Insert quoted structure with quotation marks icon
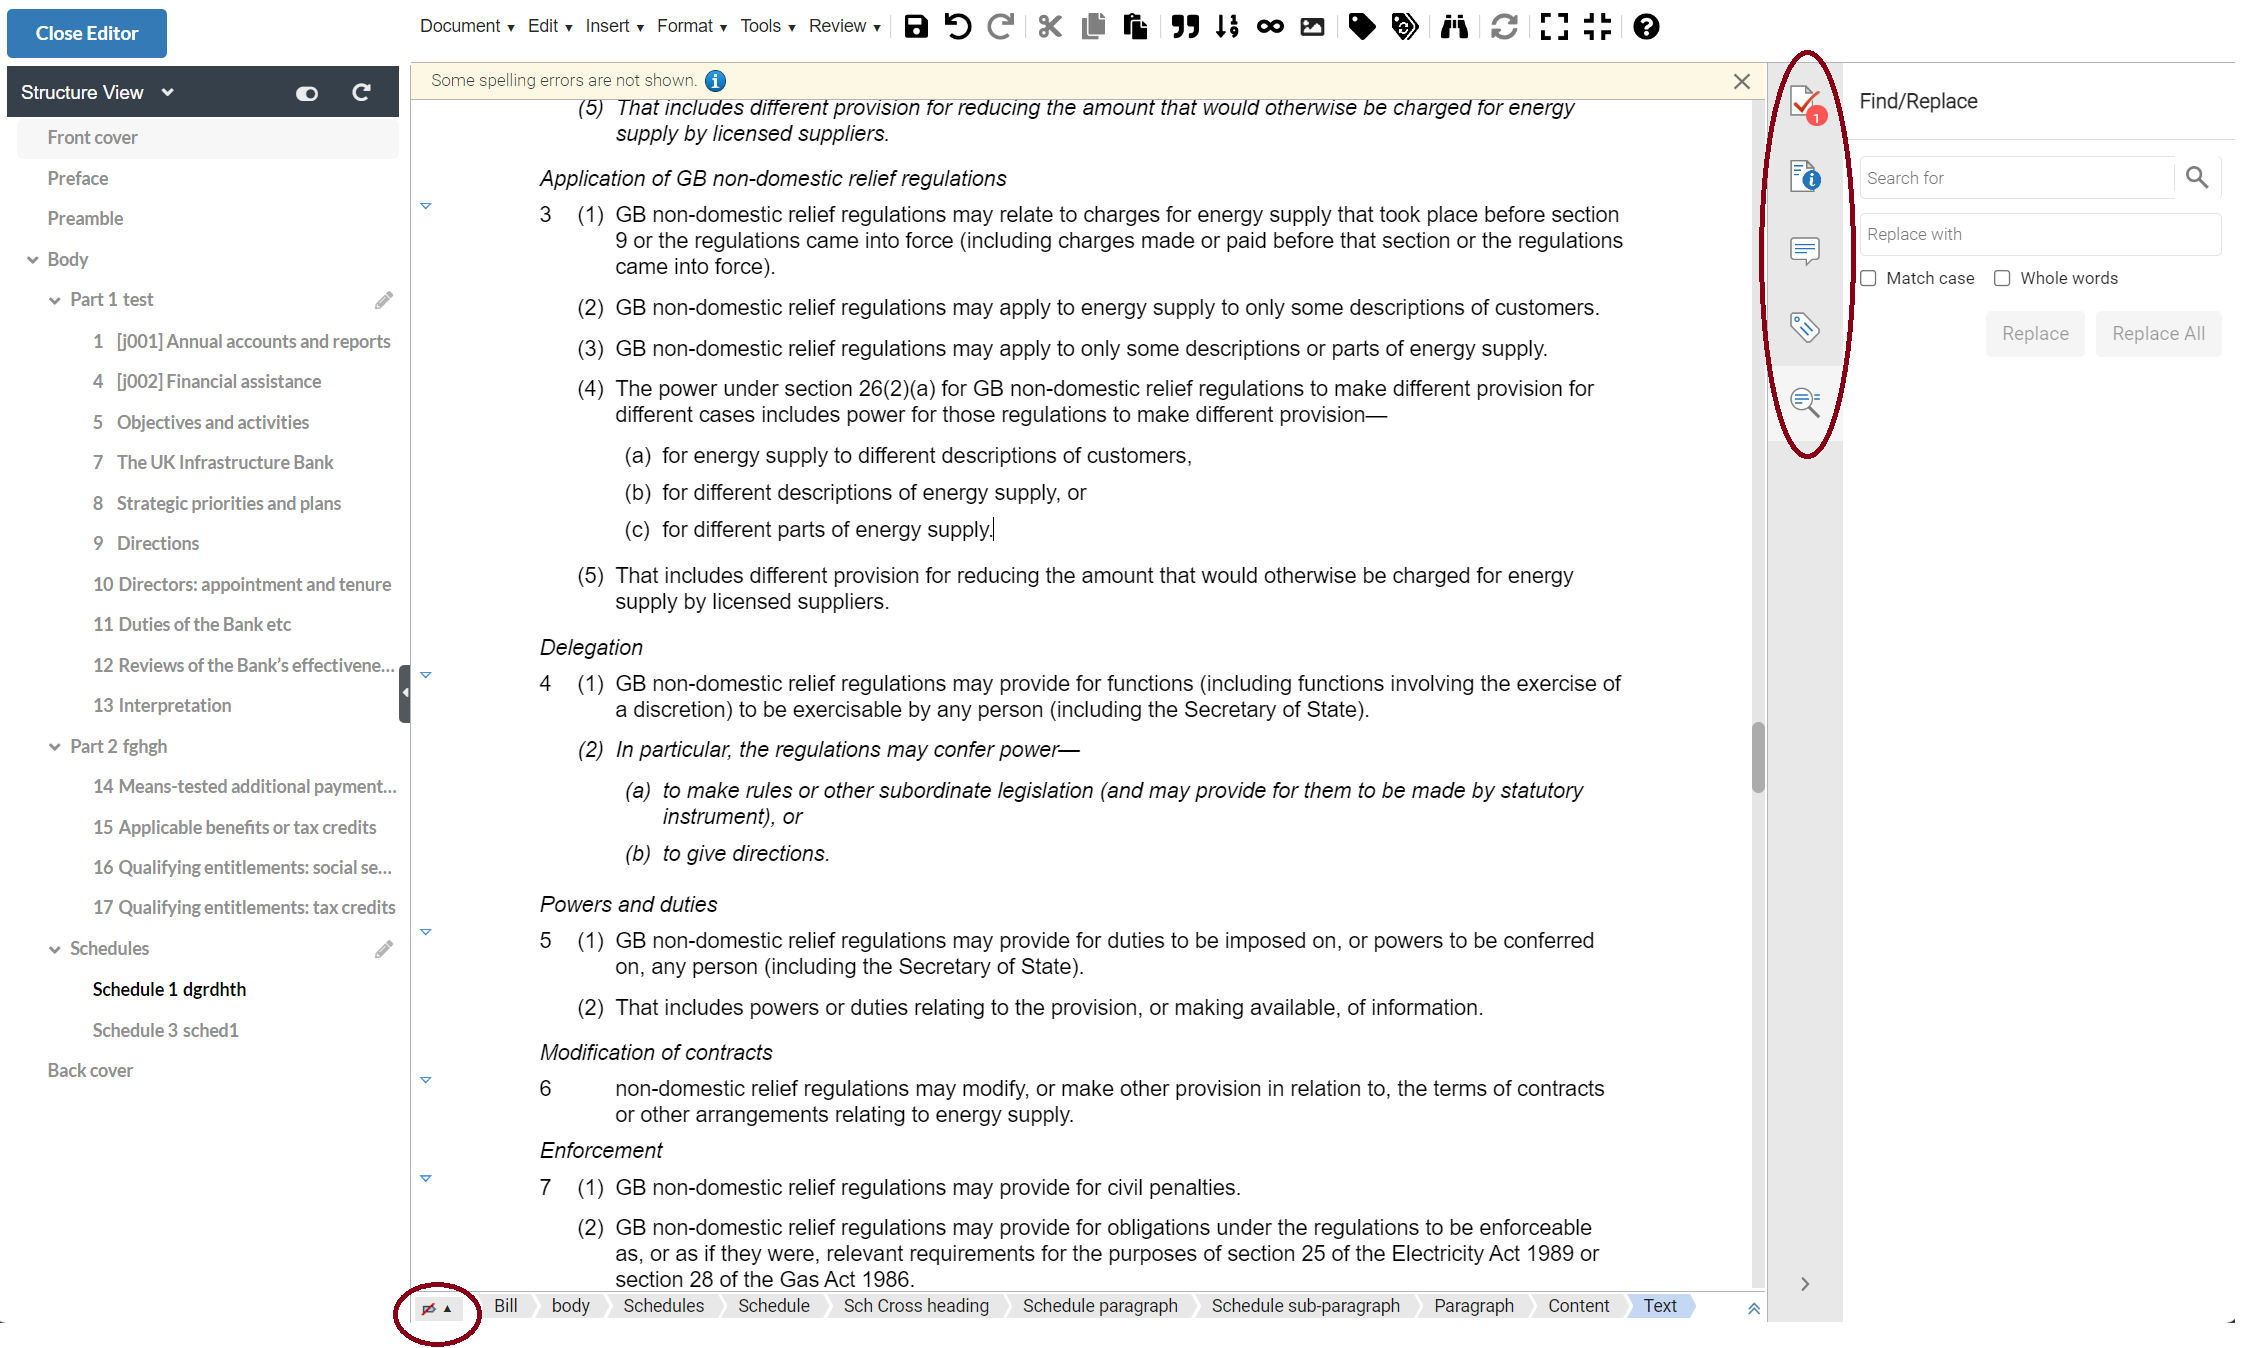Screen dimensions: 2248x1348 point(1185,27)
